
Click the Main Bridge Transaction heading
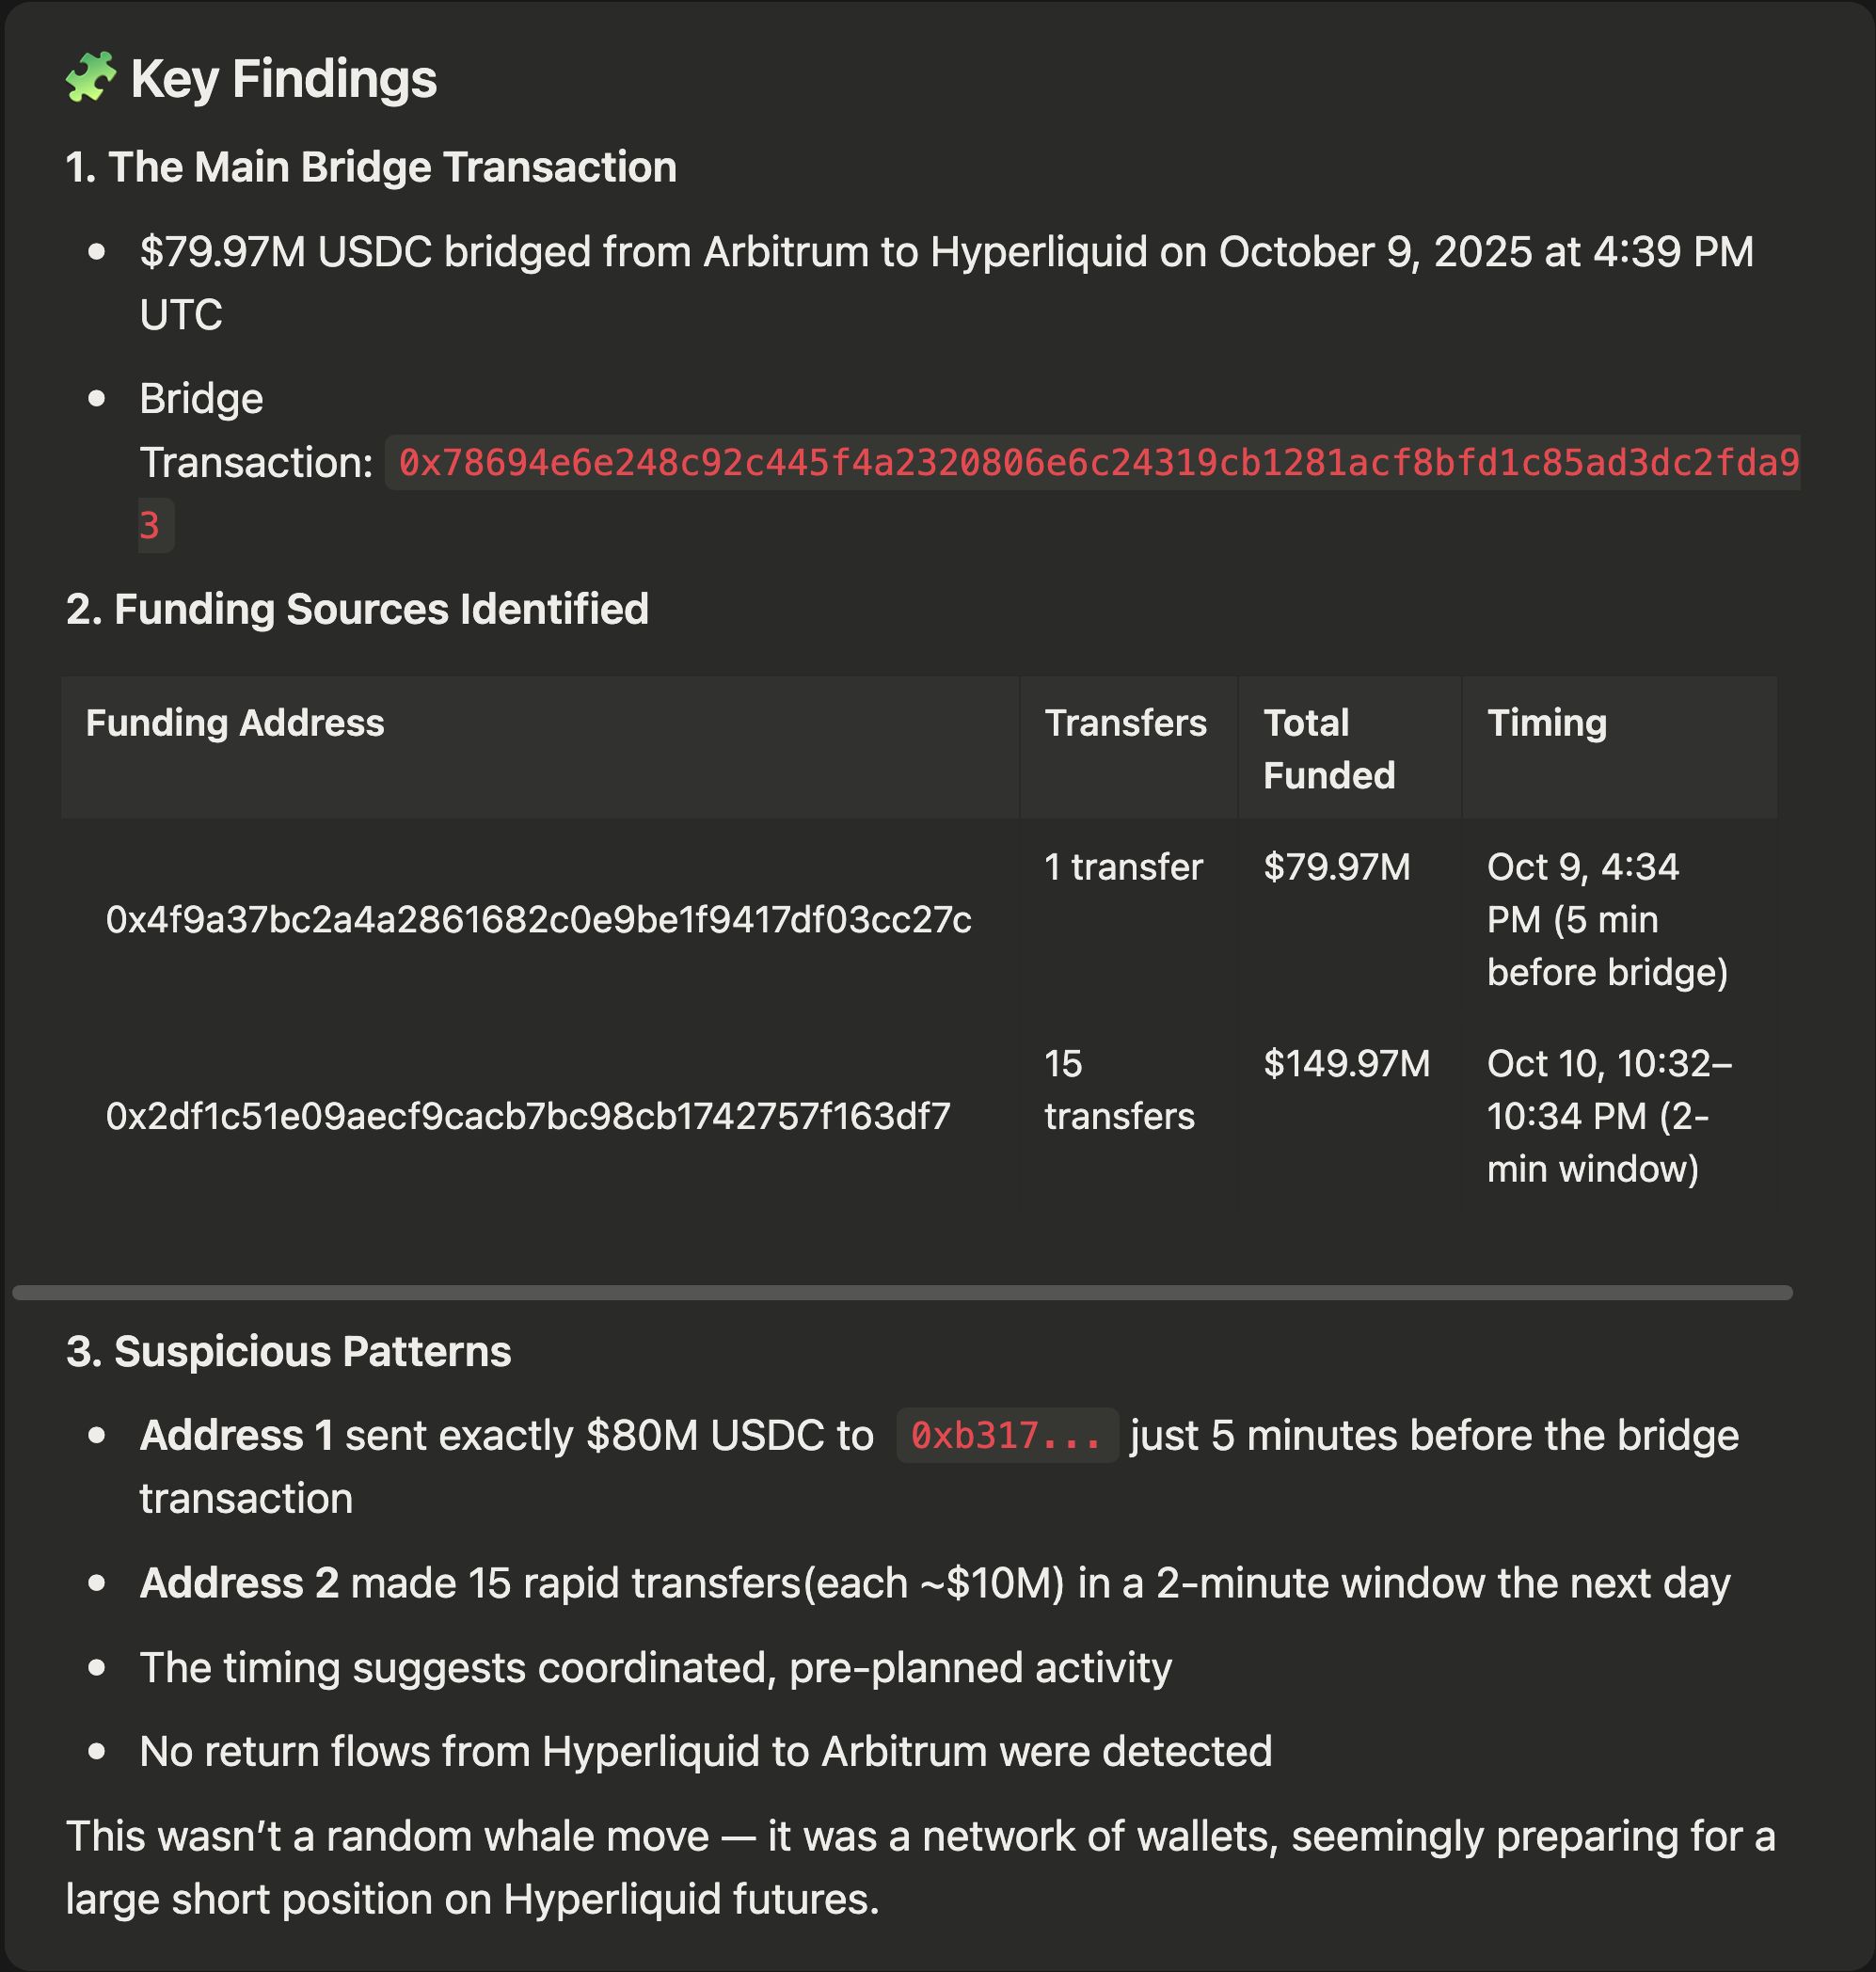371,167
